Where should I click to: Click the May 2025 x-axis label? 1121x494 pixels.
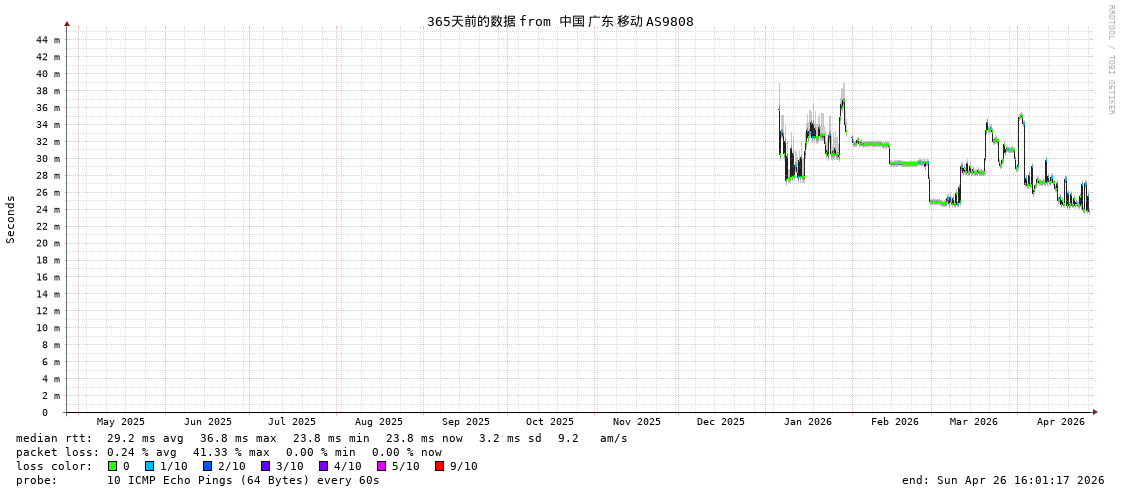120,422
